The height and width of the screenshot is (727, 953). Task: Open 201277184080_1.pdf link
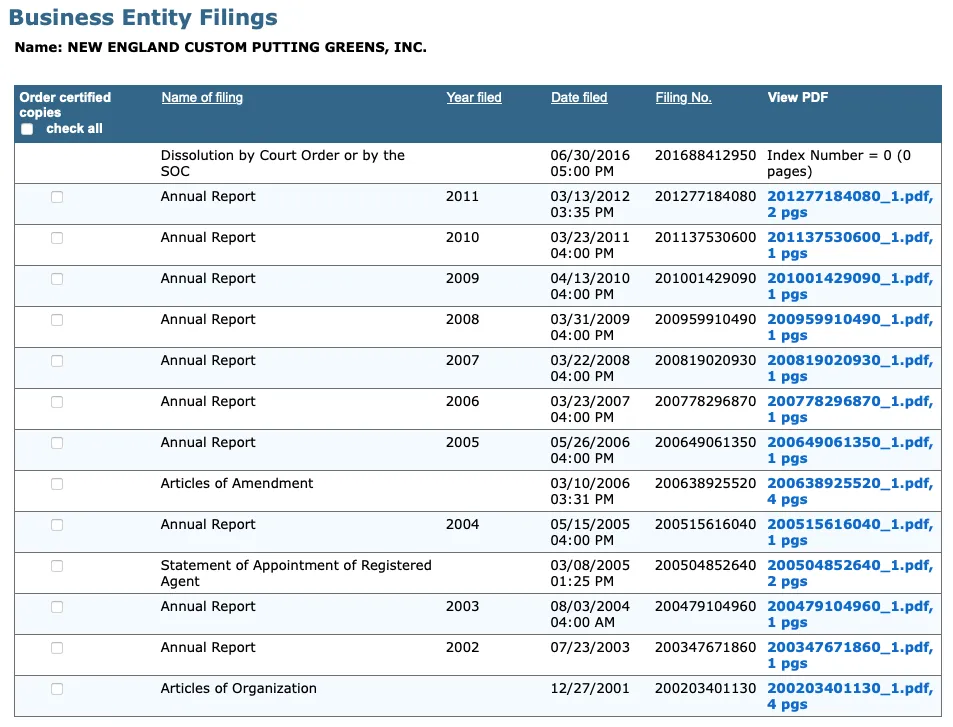849,196
